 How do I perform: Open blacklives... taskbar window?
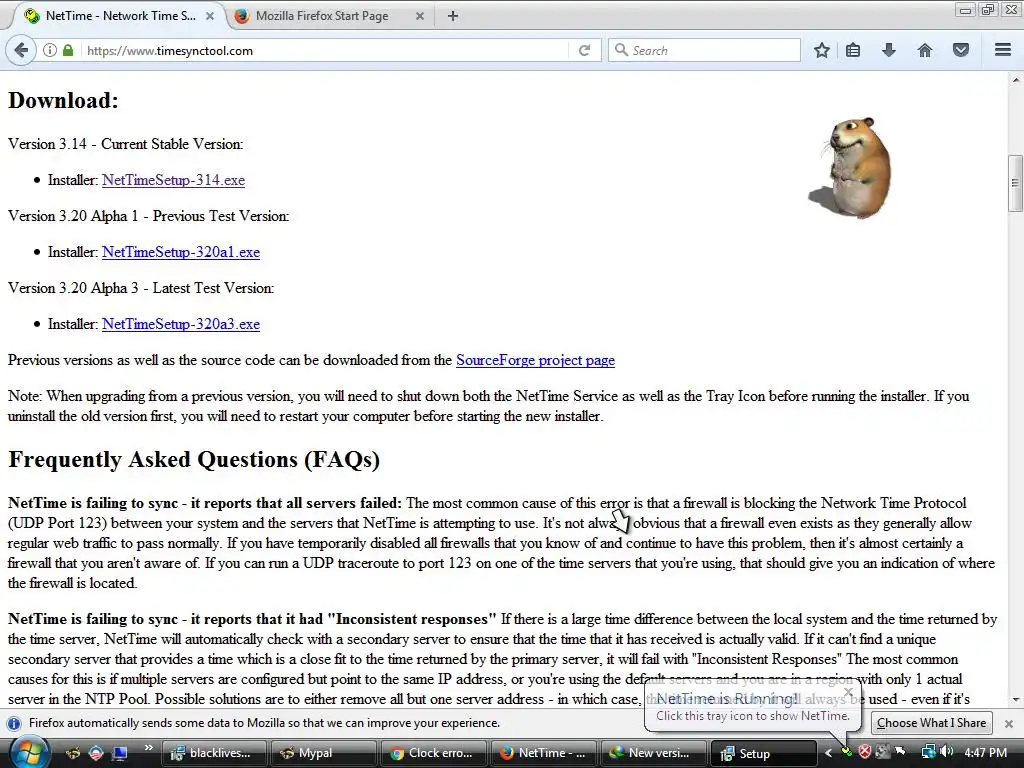[213, 753]
